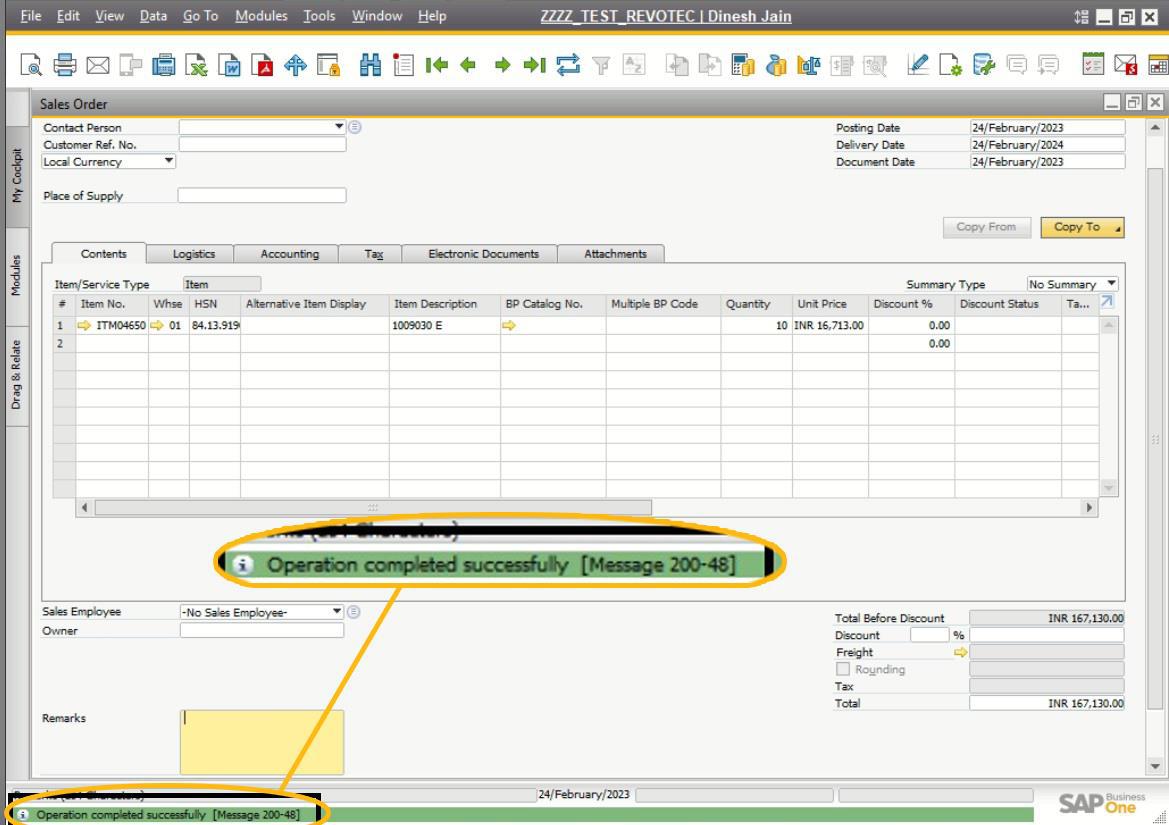Open the Drag & Relate side tab
The width and height of the screenshot is (1169, 825).
point(17,375)
